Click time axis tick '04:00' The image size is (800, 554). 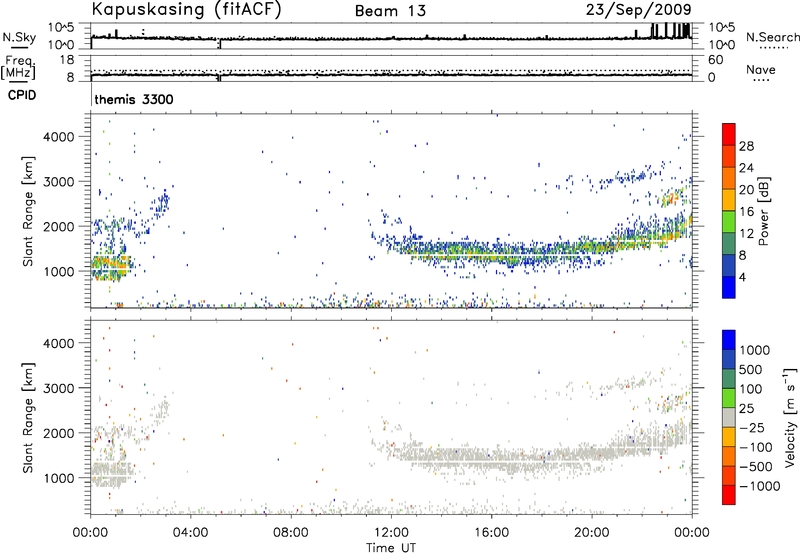(x=190, y=533)
